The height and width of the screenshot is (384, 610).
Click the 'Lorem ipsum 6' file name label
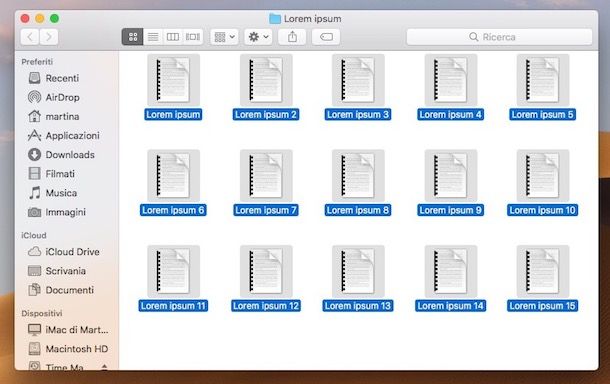point(173,210)
